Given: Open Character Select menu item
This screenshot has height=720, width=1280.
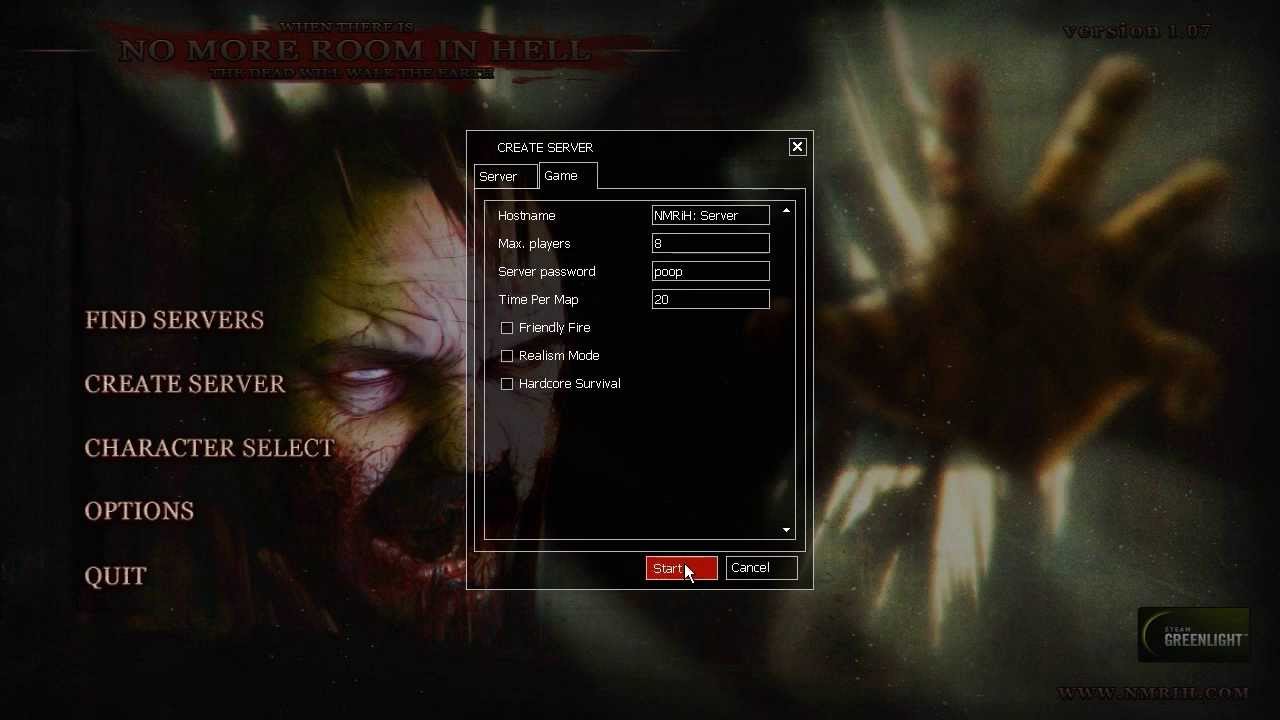Looking at the screenshot, I should [209, 448].
